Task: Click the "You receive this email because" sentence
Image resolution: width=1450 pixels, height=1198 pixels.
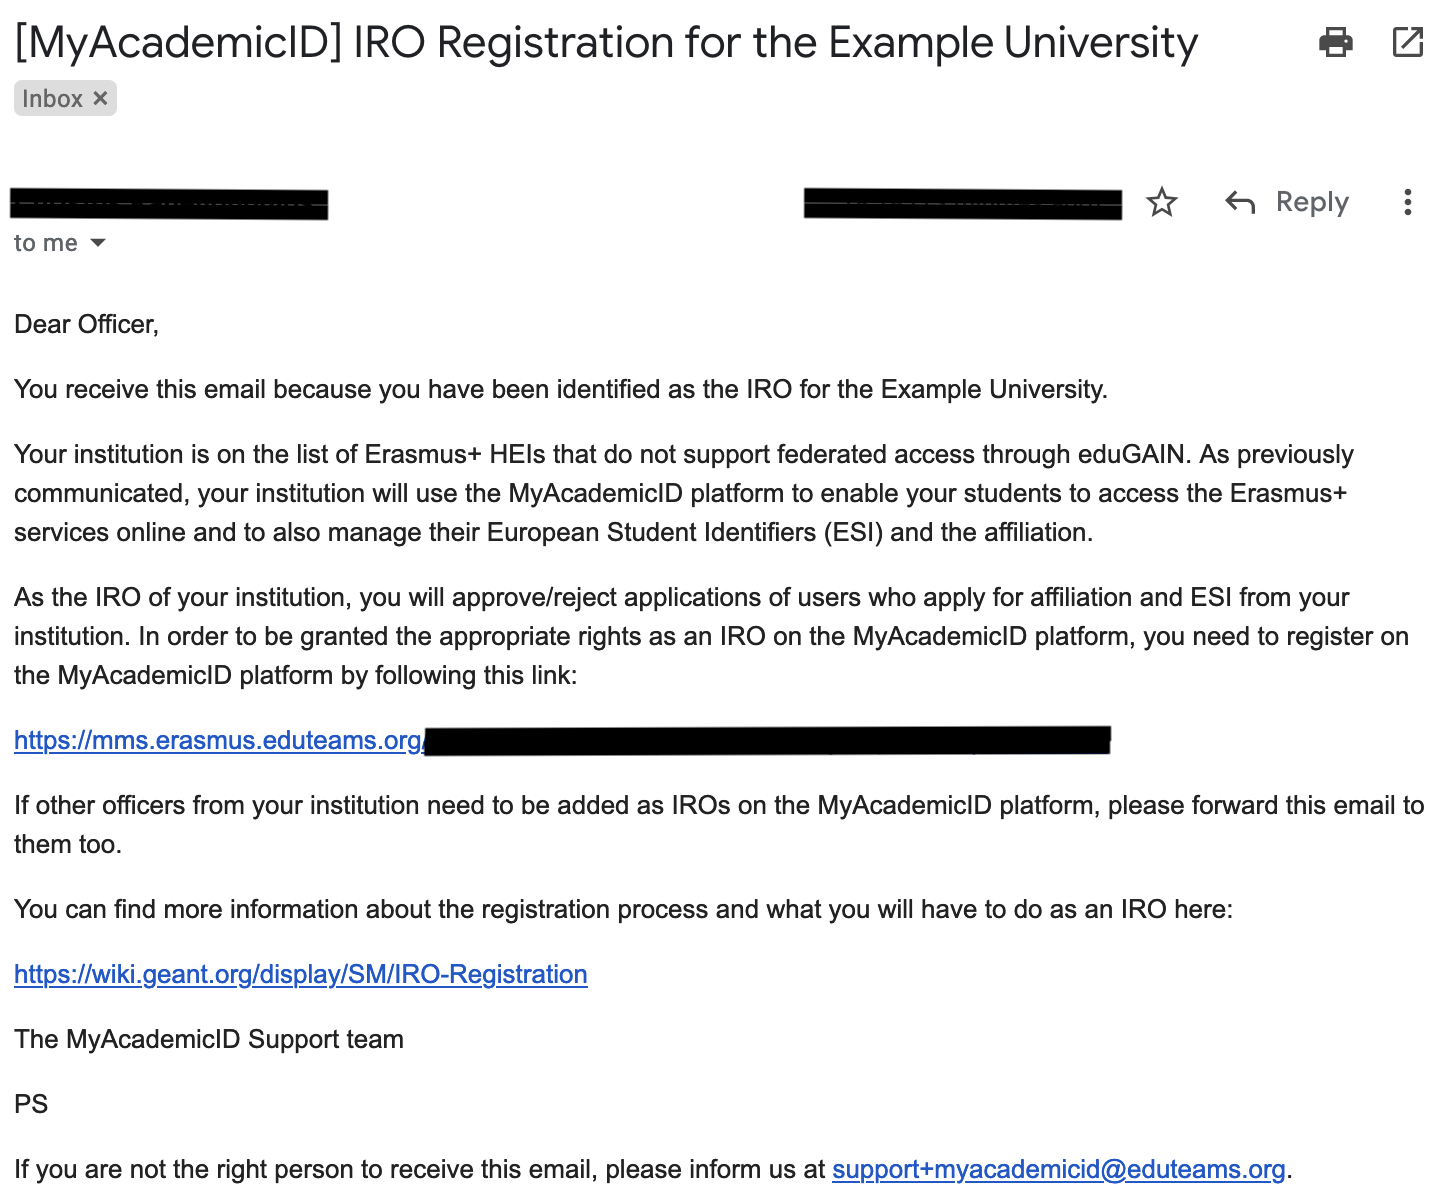Action: pos(560,389)
